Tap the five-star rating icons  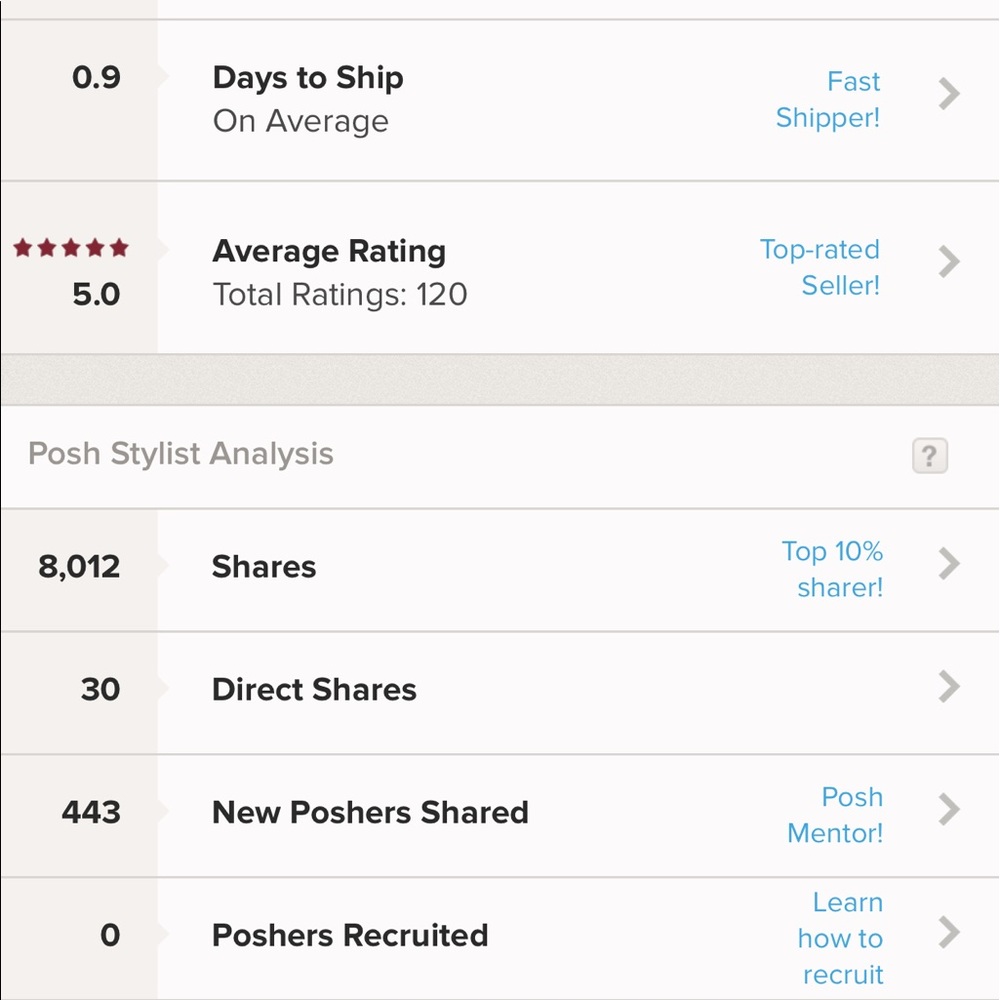point(71,247)
